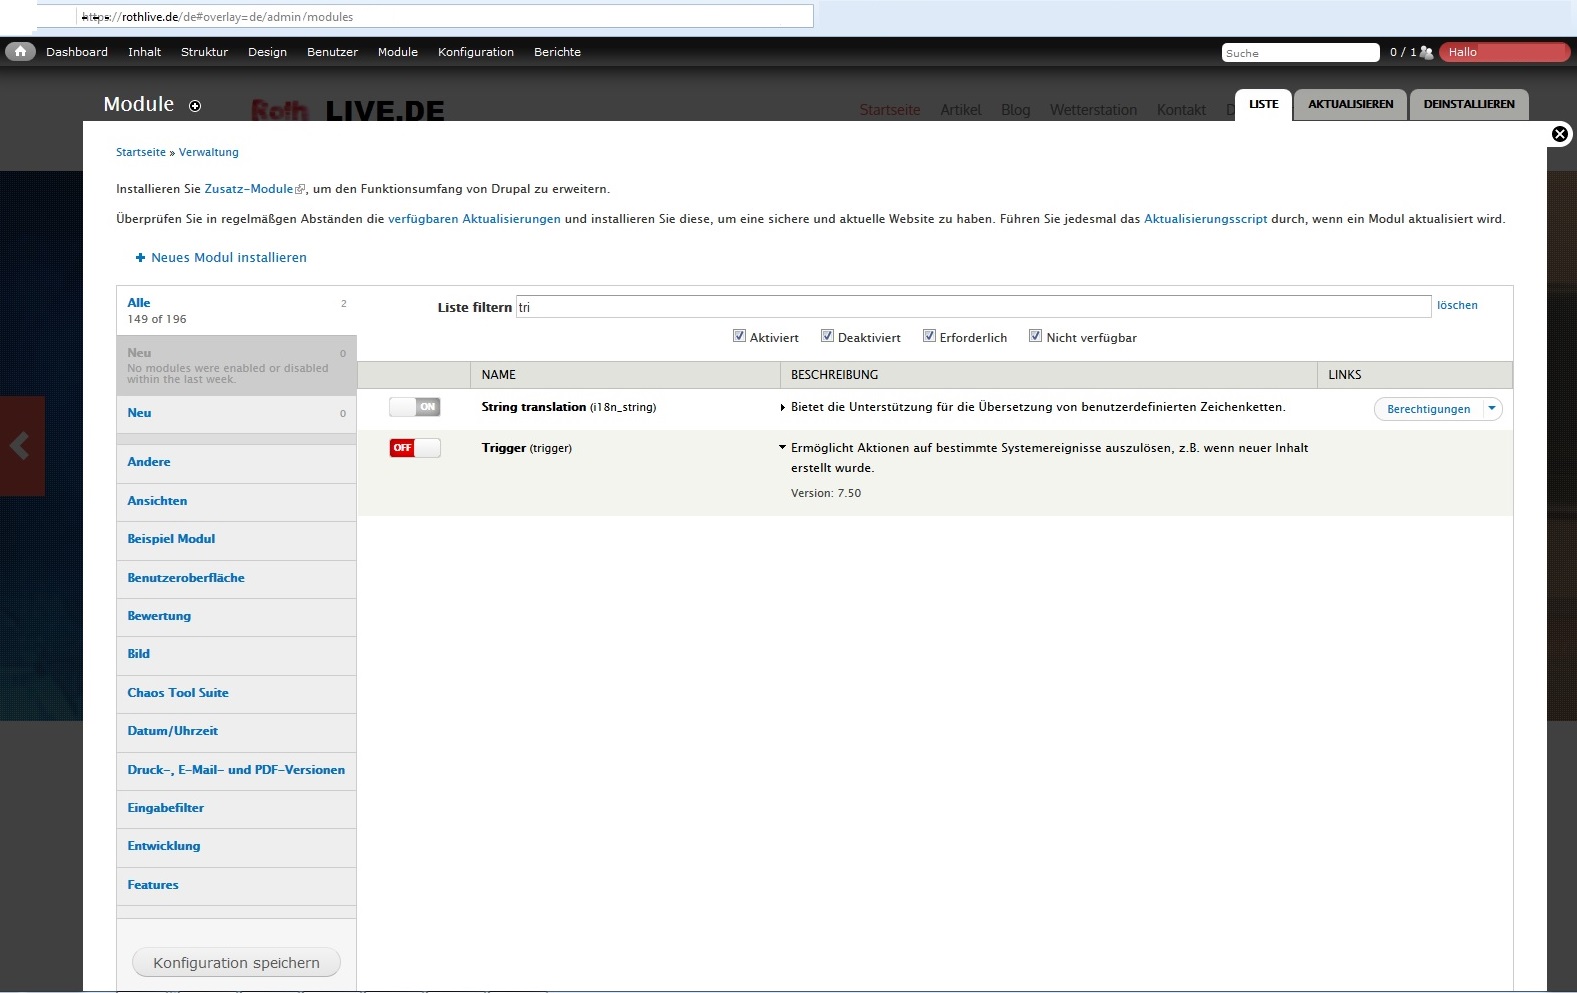This screenshot has width=1577, height=993.
Task: Select the Eingabefilter category
Action: click(236, 808)
